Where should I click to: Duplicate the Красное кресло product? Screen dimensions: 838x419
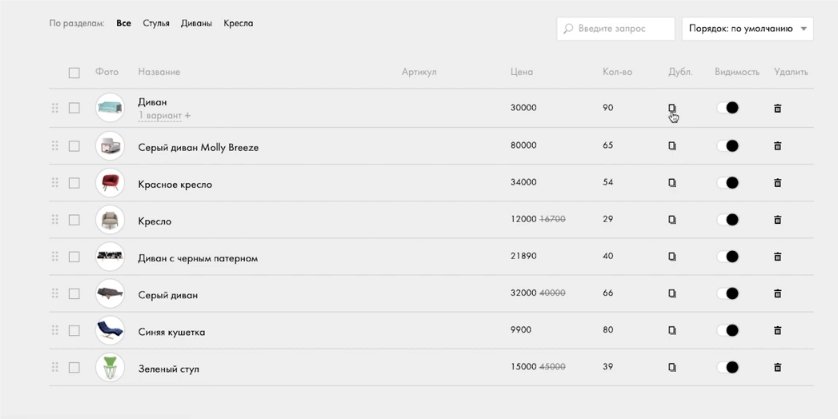point(672,183)
